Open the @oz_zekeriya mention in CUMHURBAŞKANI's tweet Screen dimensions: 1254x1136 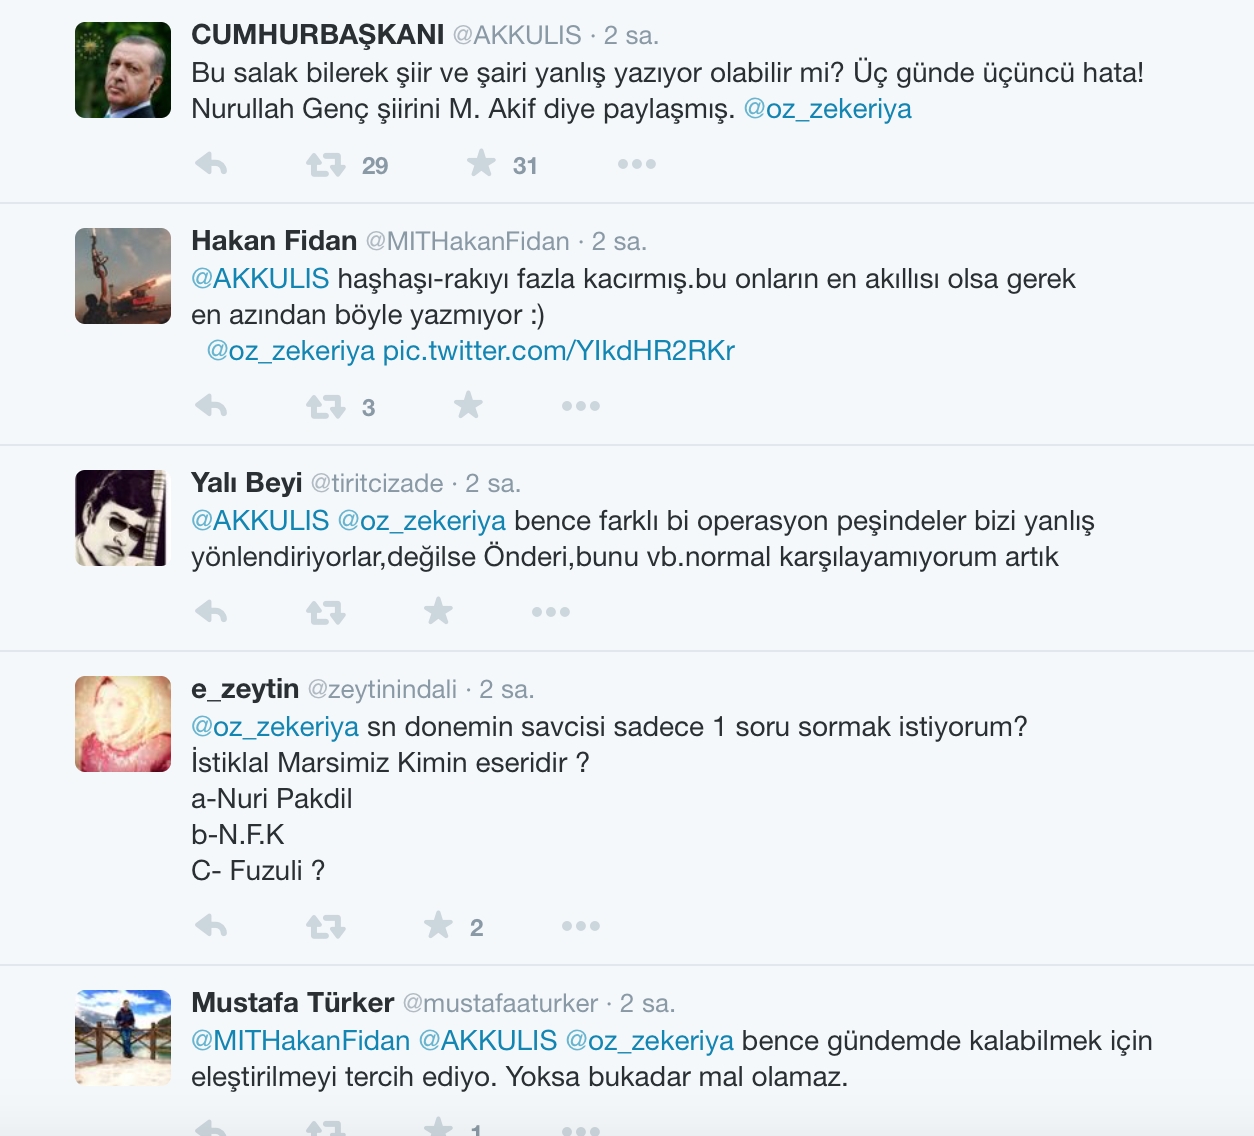pyautogui.click(x=828, y=109)
